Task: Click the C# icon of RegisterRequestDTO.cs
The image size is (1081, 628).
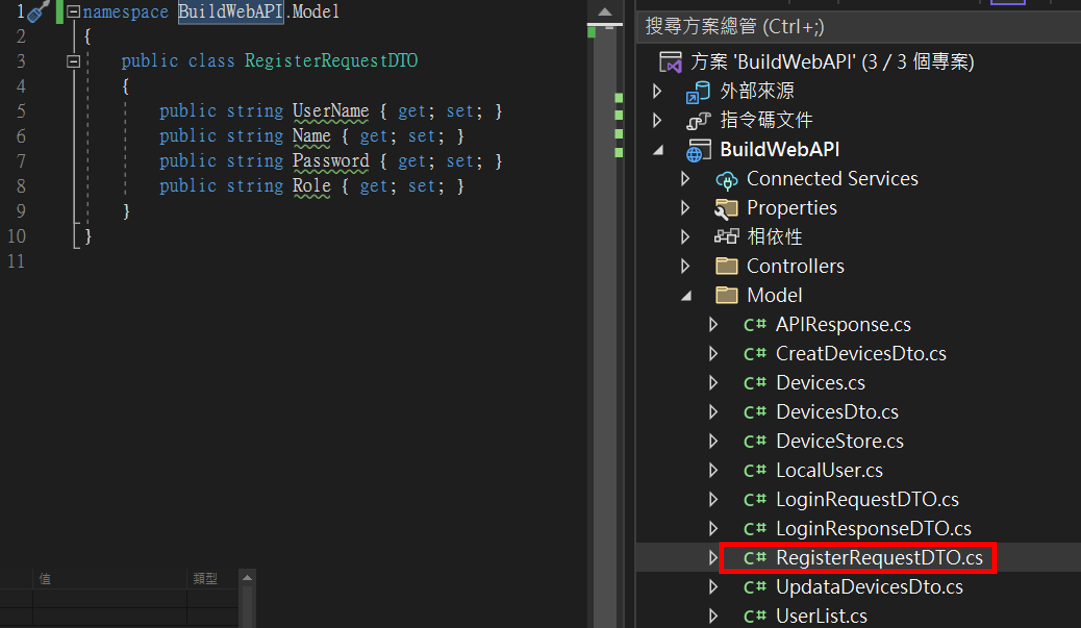Action: [755, 558]
